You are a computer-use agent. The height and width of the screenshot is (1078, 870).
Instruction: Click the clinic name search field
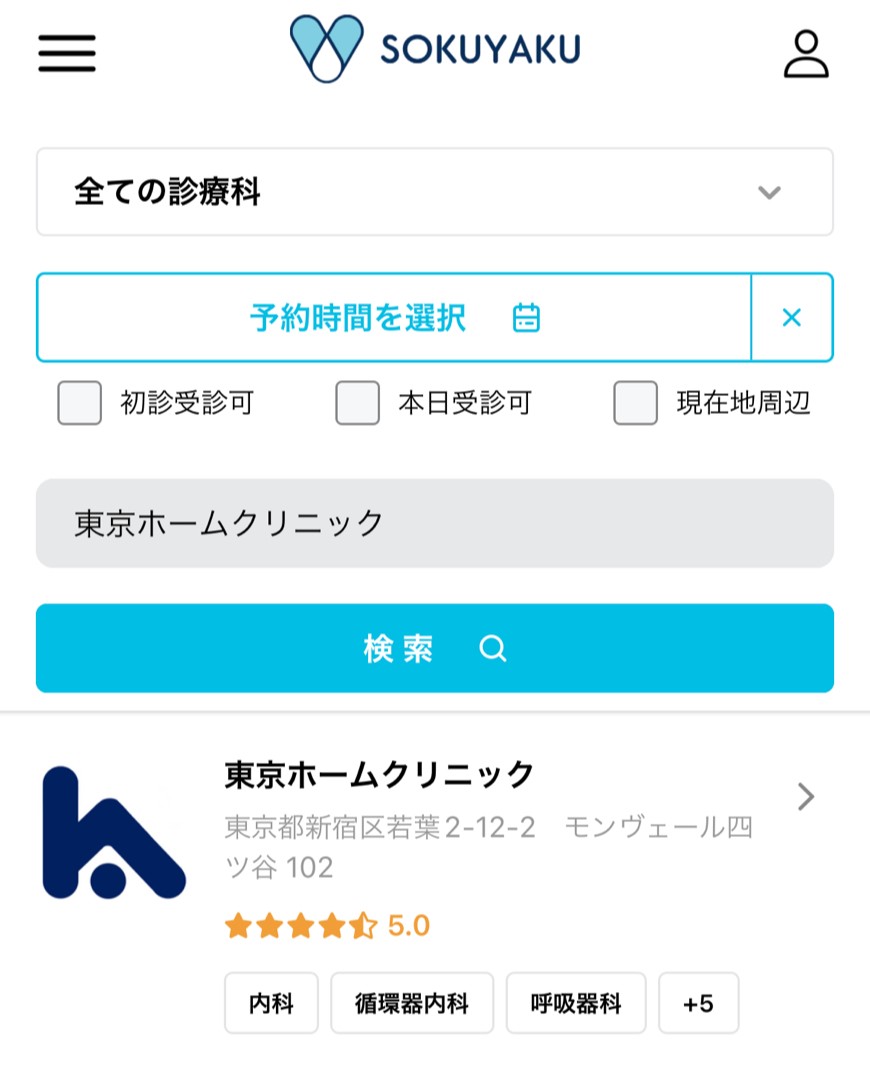coord(435,523)
